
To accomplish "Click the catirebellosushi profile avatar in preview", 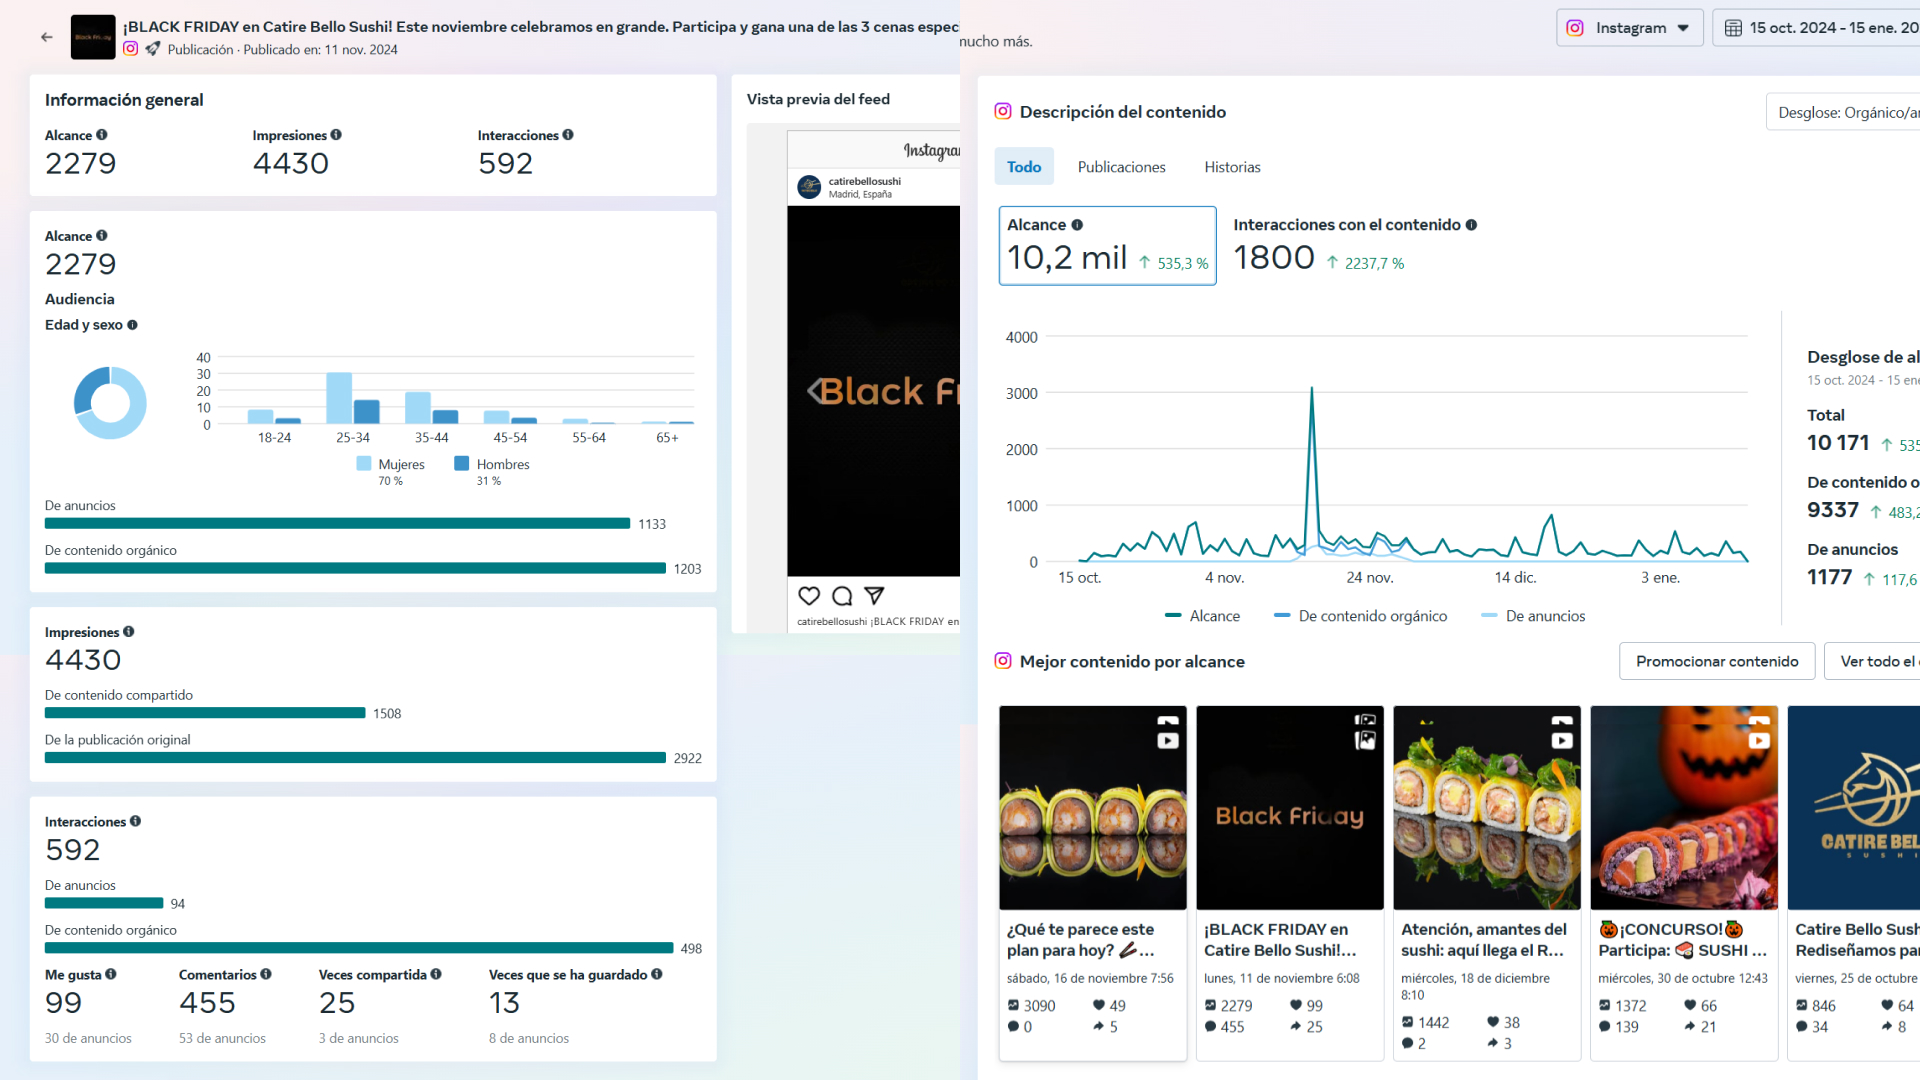I will click(809, 187).
